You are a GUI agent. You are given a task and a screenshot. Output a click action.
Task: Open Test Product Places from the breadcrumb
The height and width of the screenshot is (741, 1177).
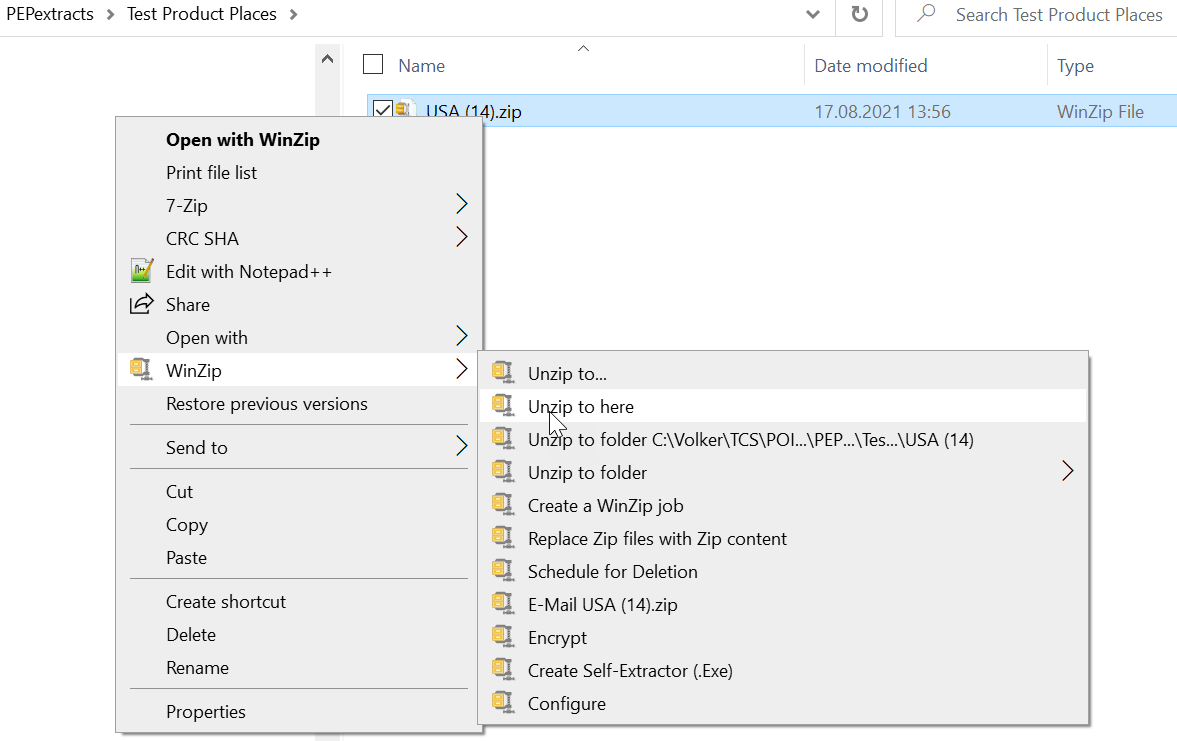click(x=201, y=14)
